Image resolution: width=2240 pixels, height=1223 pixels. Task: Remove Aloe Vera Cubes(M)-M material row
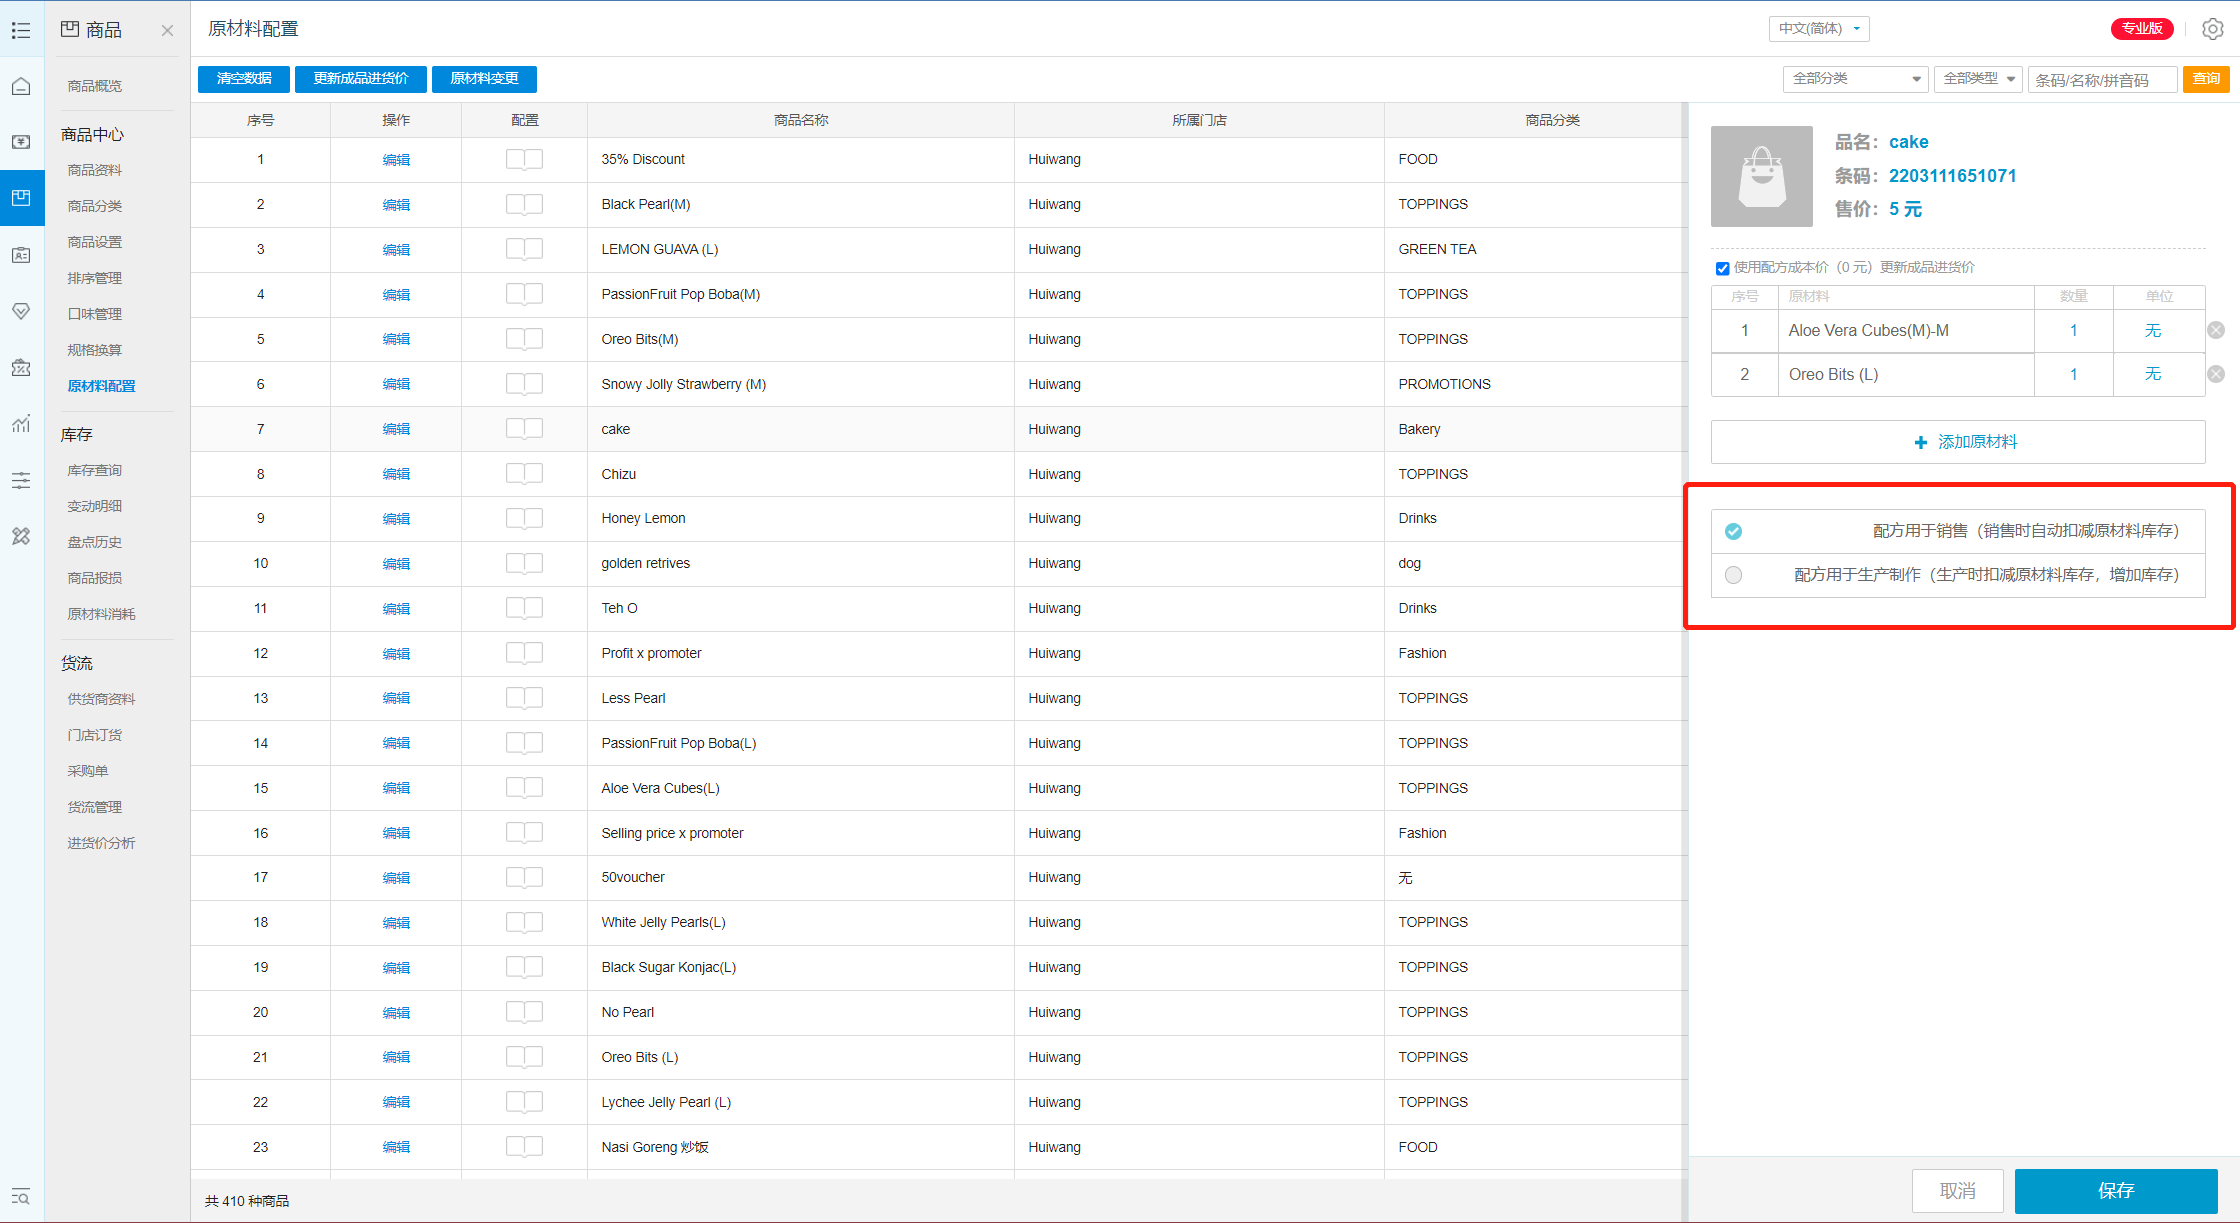[x=2216, y=330]
